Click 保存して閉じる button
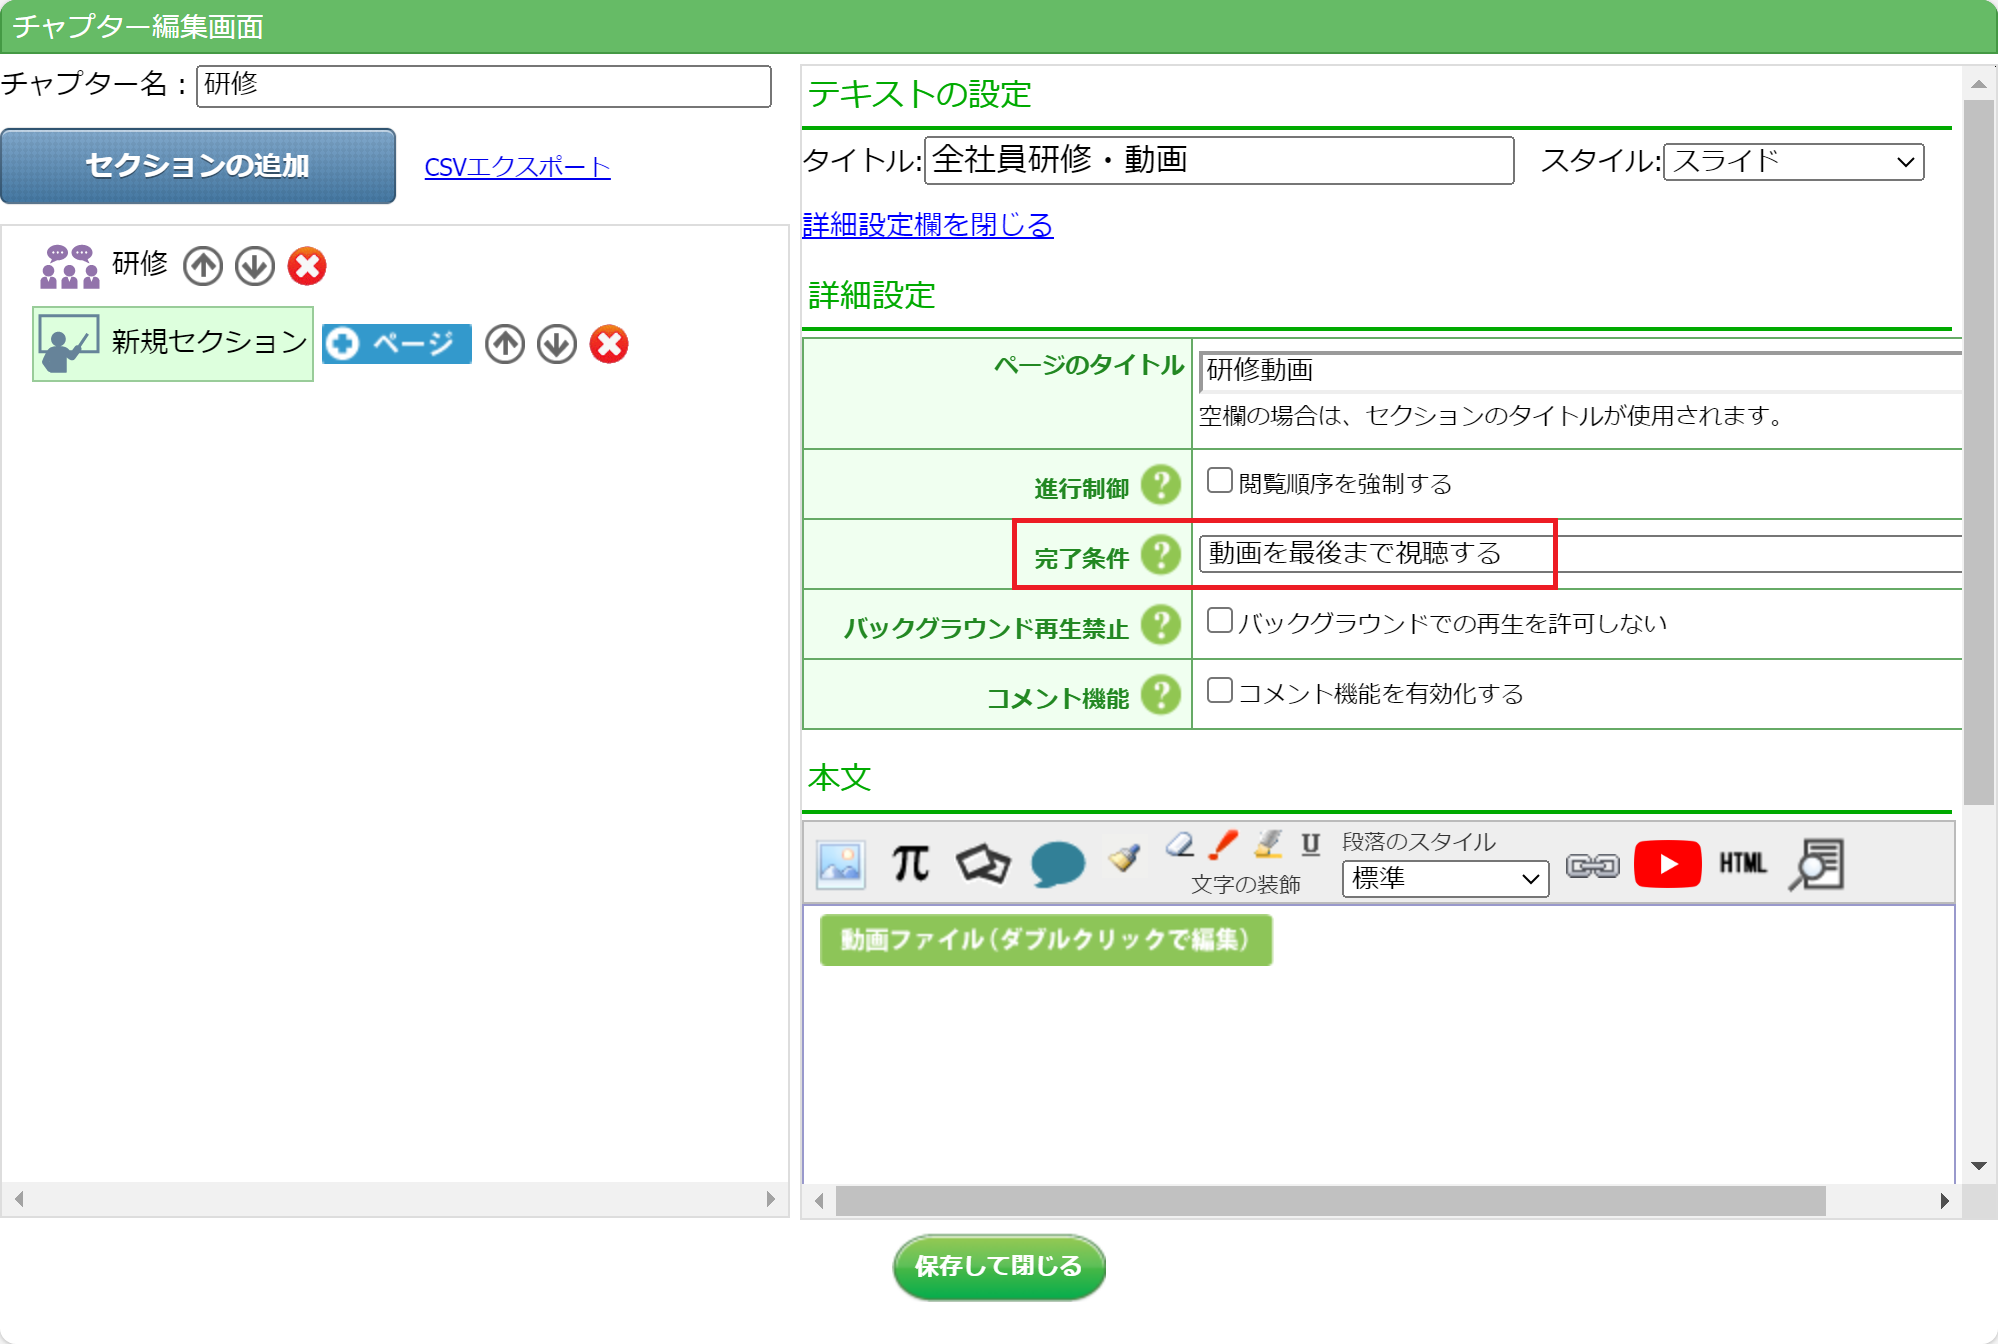The image size is (1998, 1344). 998,1267
